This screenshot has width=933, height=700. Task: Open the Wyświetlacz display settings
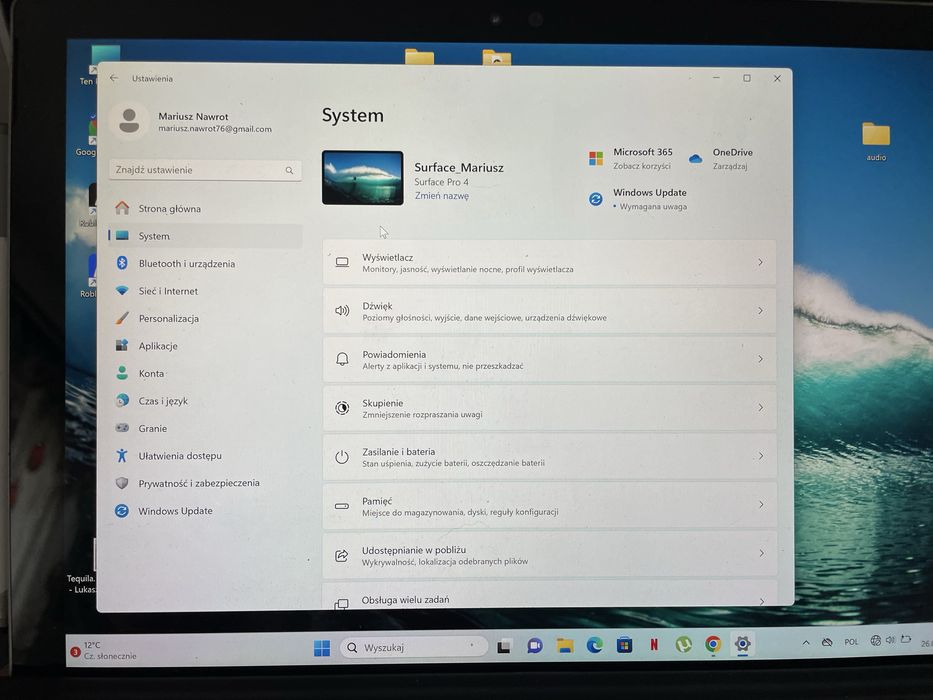click(x=549, y=262)
